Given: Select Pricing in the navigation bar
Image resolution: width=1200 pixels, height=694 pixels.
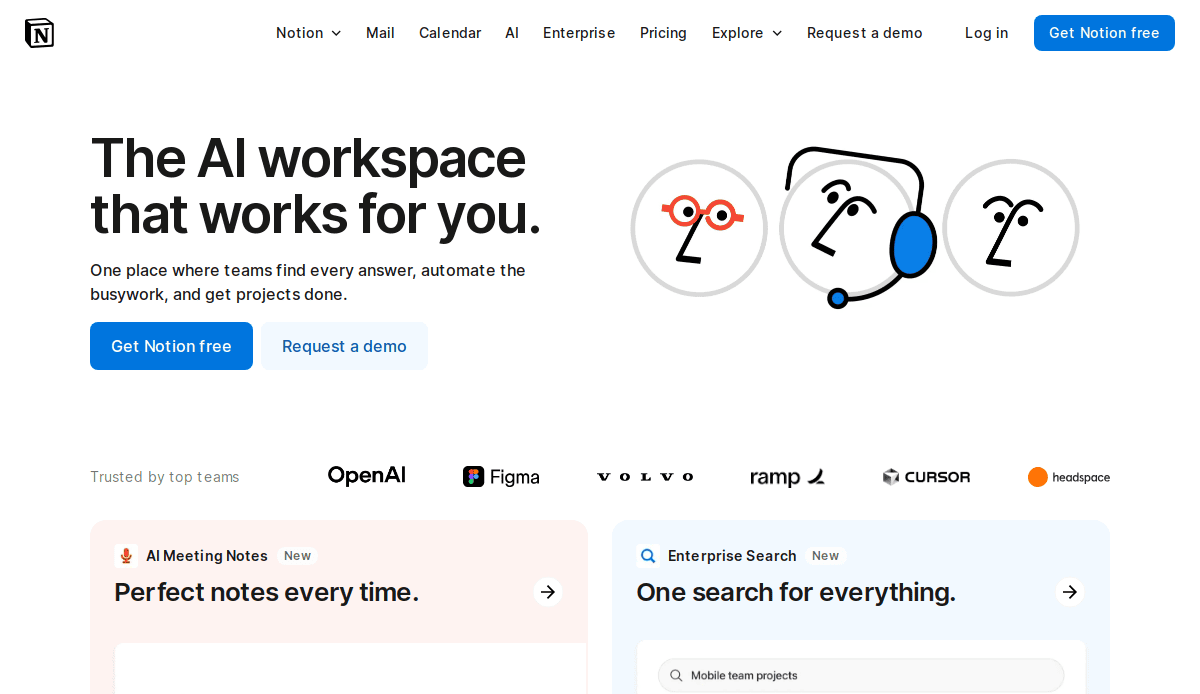Looking at the screenshot, I should (x=663, y=32).
